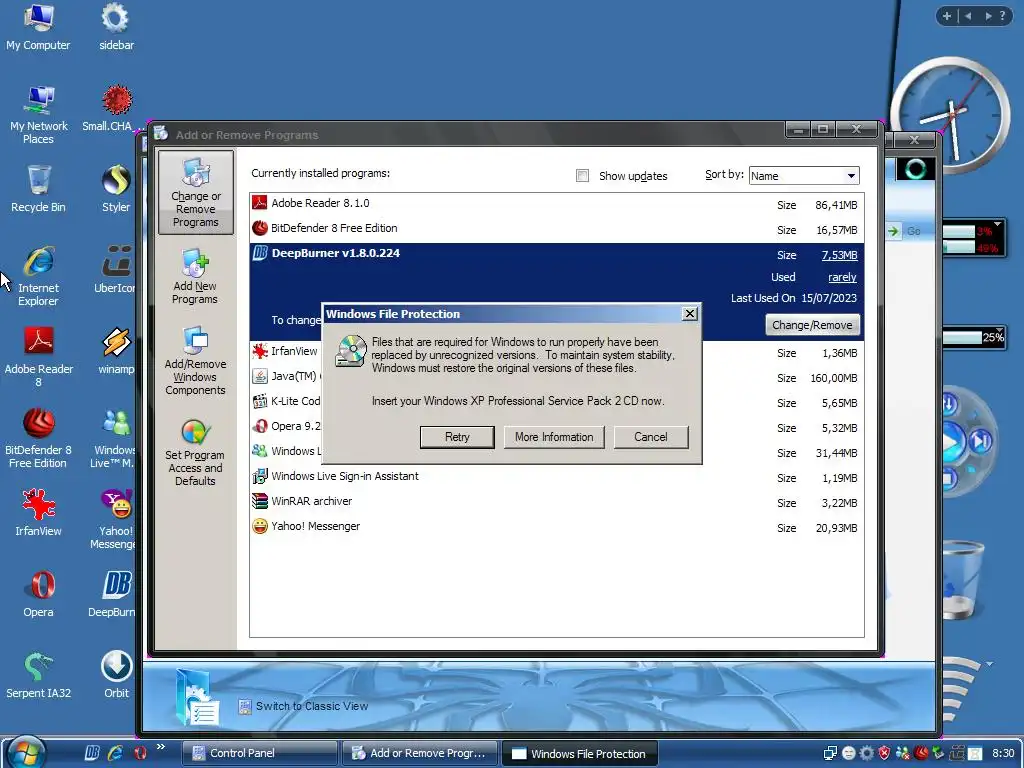This screenshot has height=768, width=1024.
Task: Click the More Information button
Action: [x=554, y=437]
